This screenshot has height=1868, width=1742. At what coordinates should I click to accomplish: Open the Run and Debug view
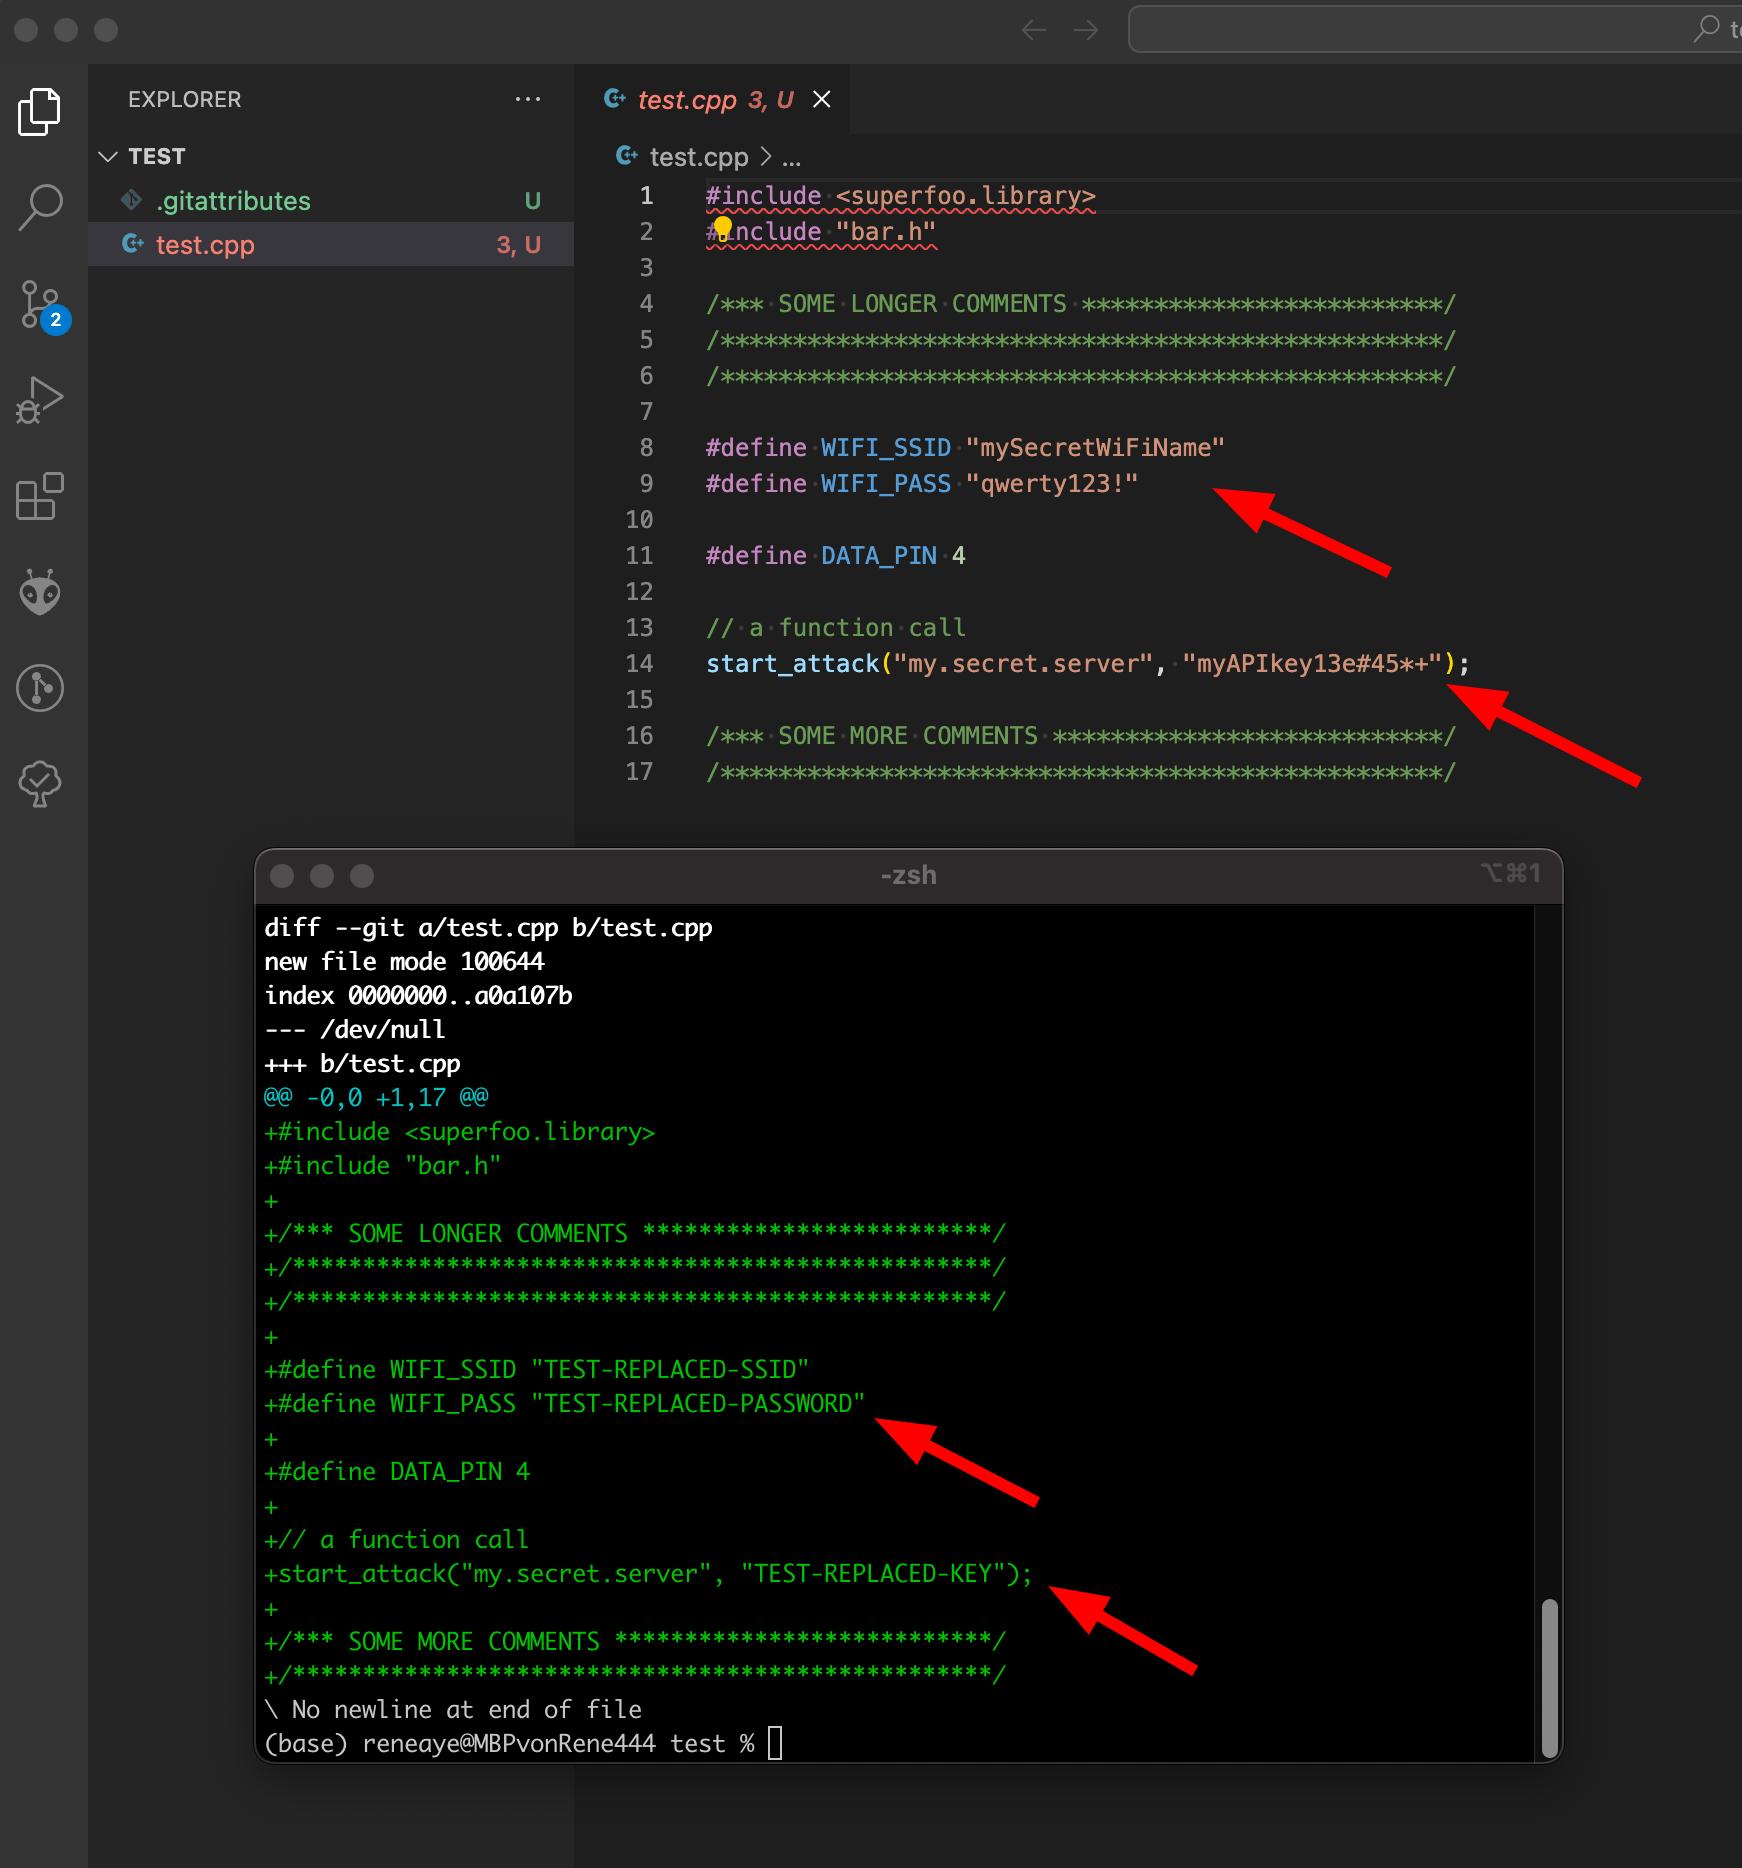click(x=40, y=400)
